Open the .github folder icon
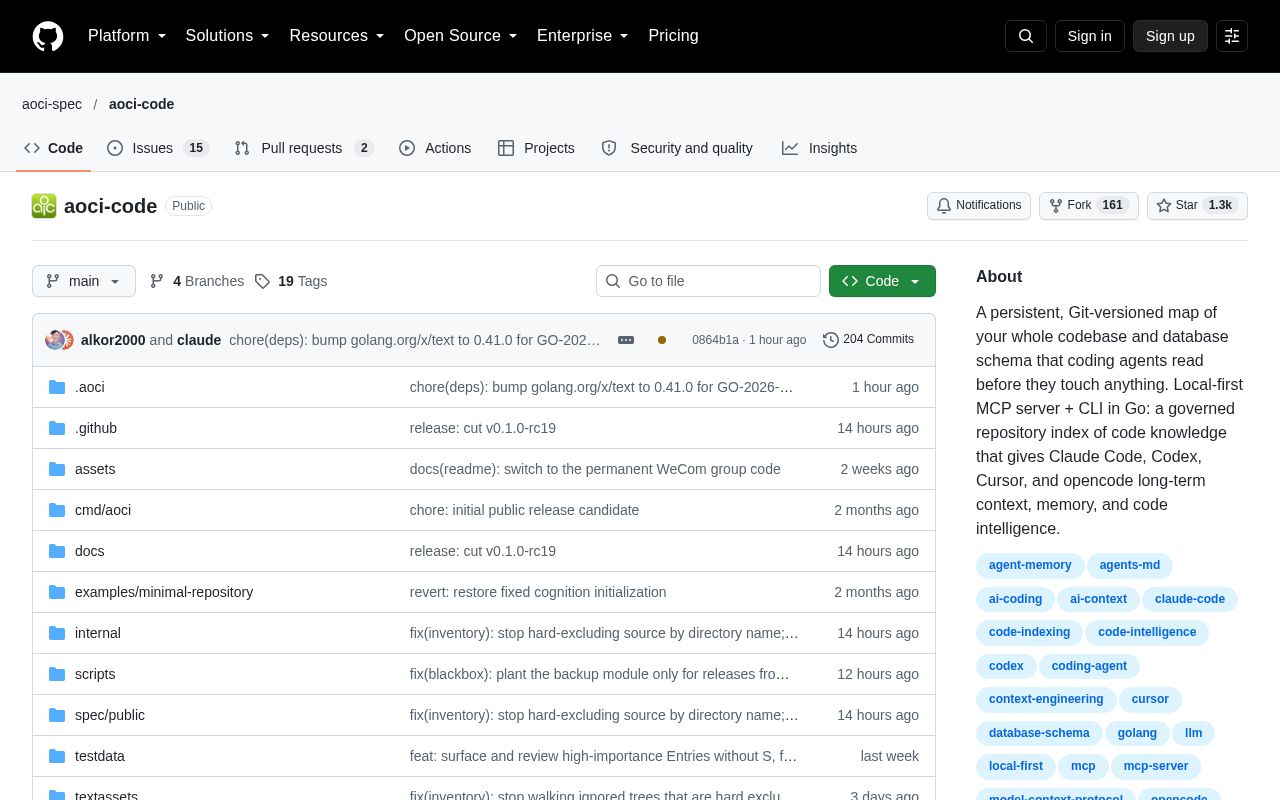Viewport: 1280px width, 800px height. click(57, 428)
